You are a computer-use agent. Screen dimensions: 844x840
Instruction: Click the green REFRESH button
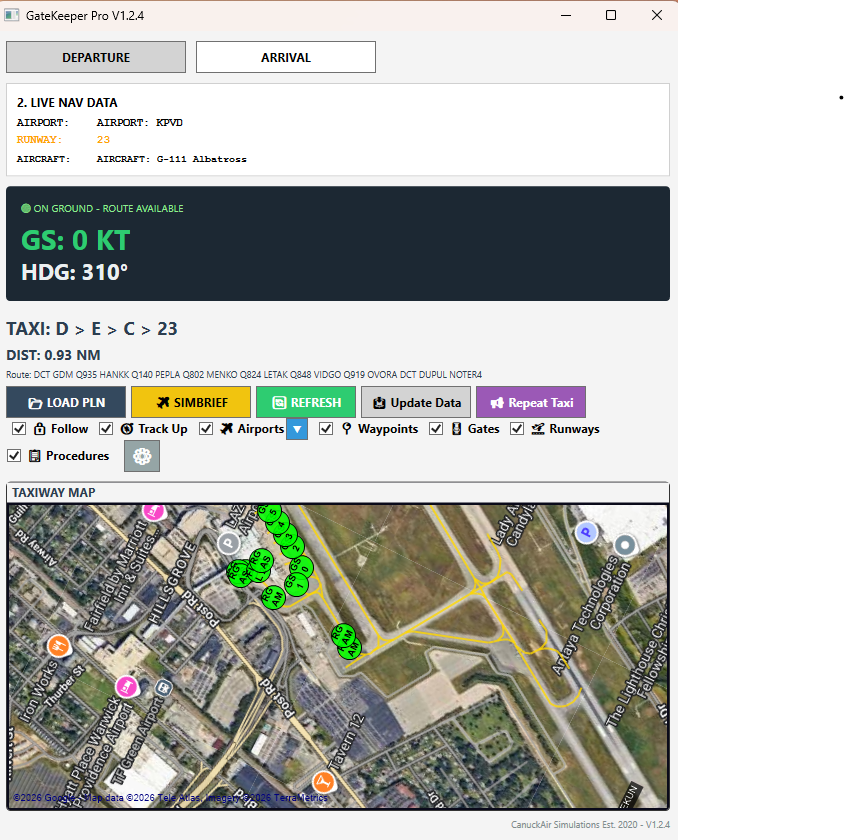click(306, 402)
